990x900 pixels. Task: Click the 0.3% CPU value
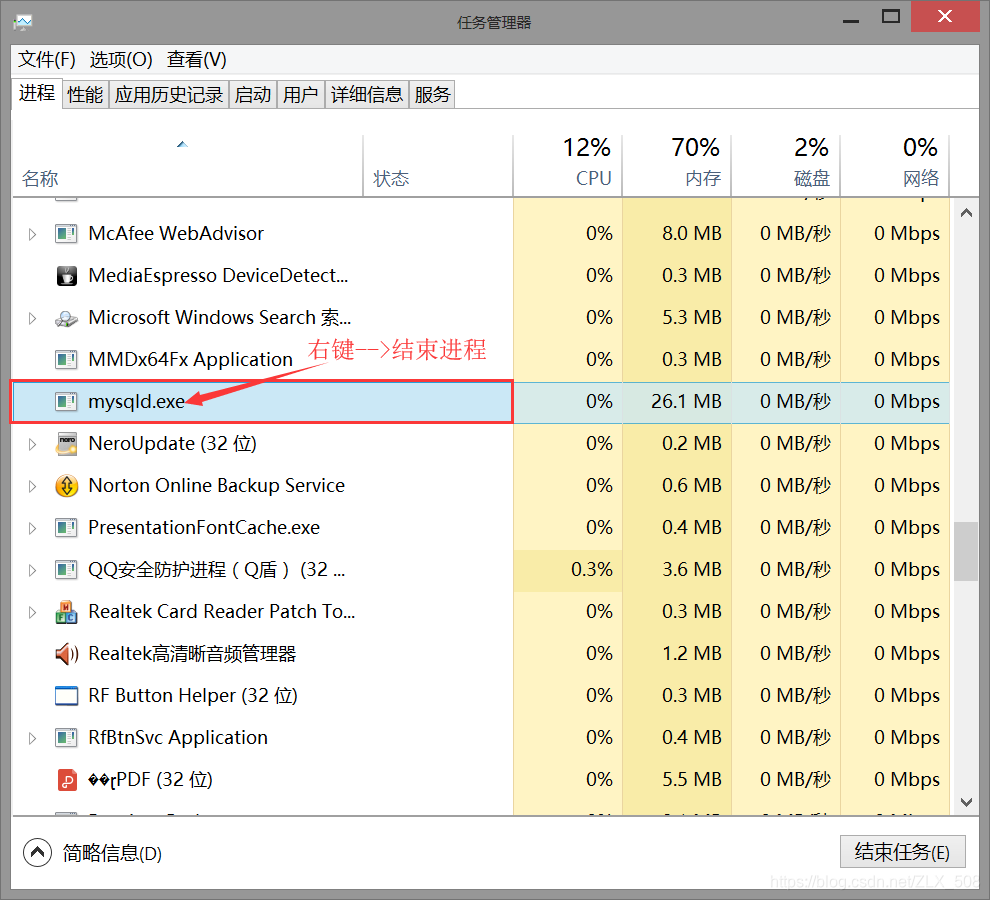pyautogui.click(x=592, y=570)
